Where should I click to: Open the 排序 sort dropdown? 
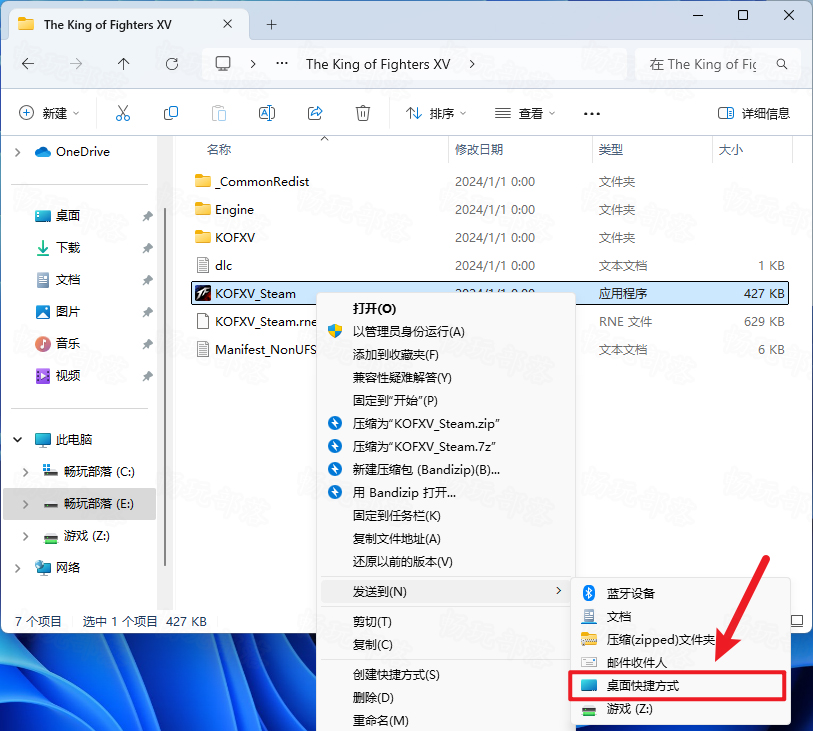pos(436,113)
